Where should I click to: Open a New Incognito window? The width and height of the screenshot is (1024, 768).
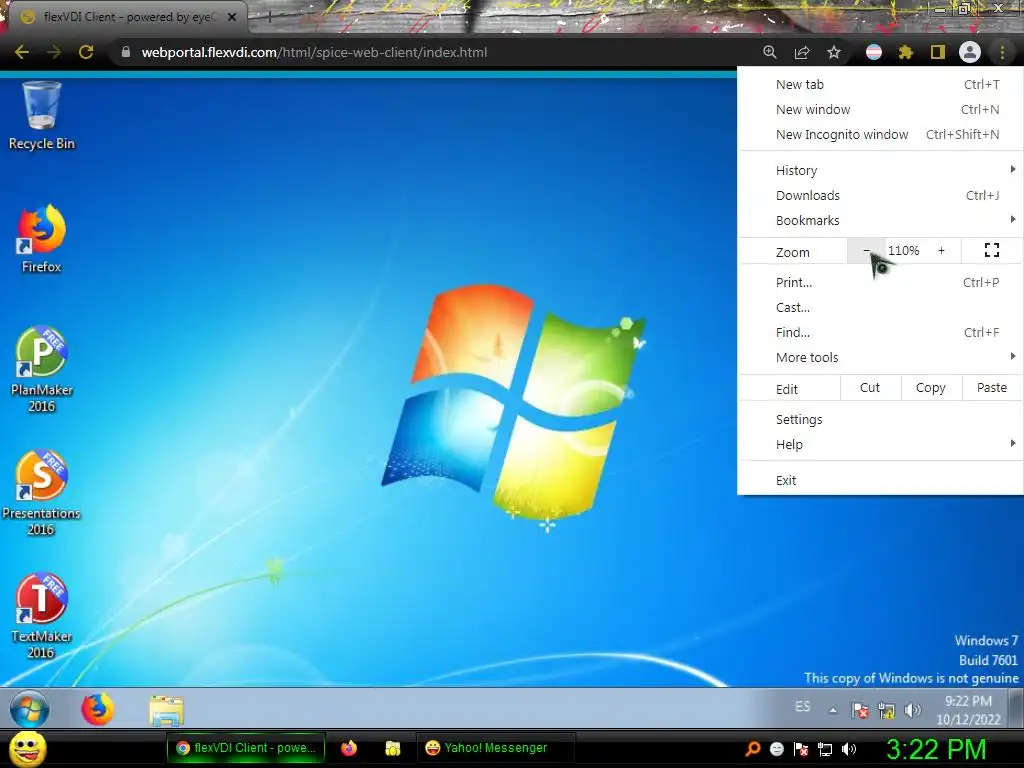pyautogui.click(x=880, y=134)
